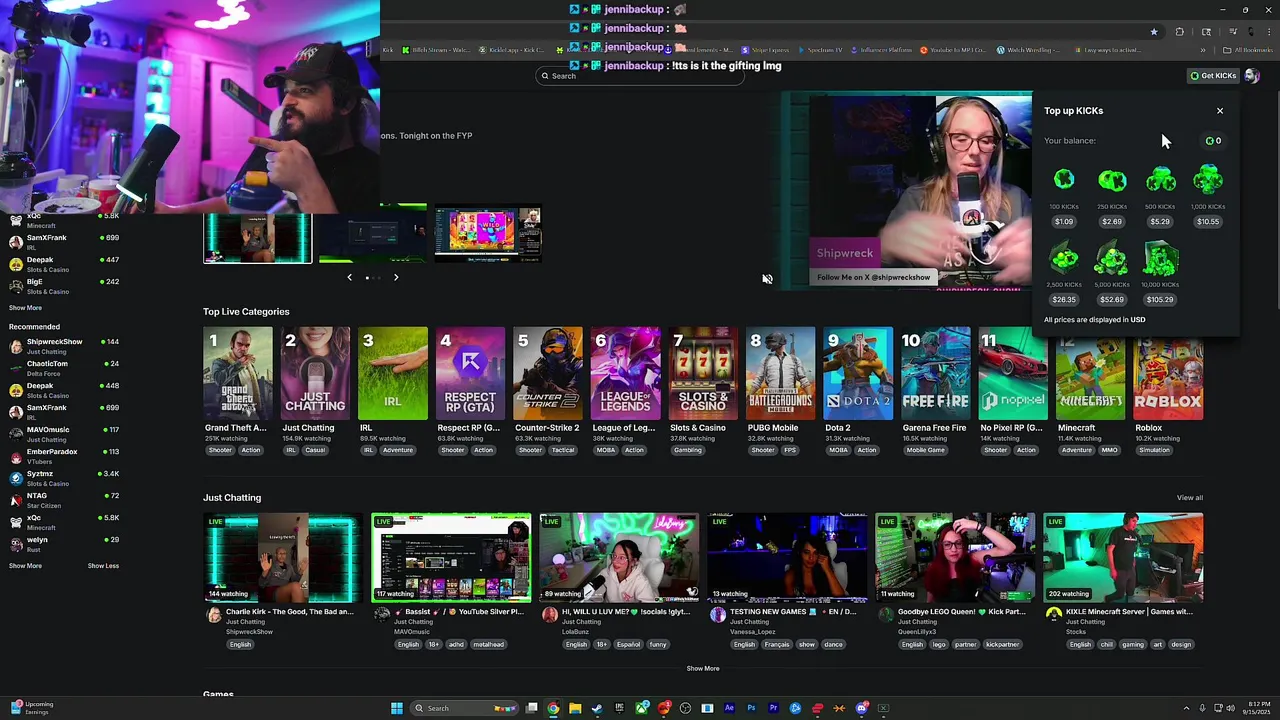
Task: Open the Slots & Casino category card
Action: coord(703,373)
